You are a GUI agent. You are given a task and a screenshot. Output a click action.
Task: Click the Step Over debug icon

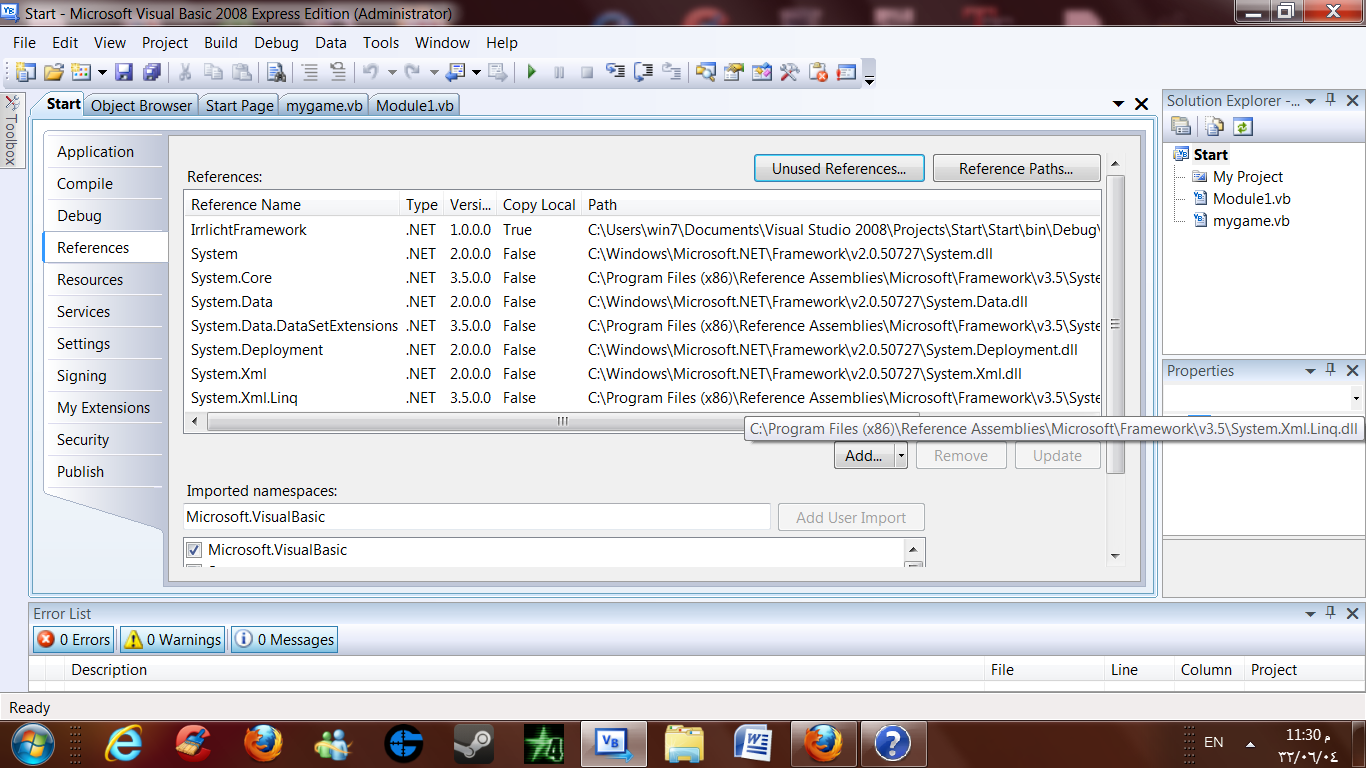[644, 72]
